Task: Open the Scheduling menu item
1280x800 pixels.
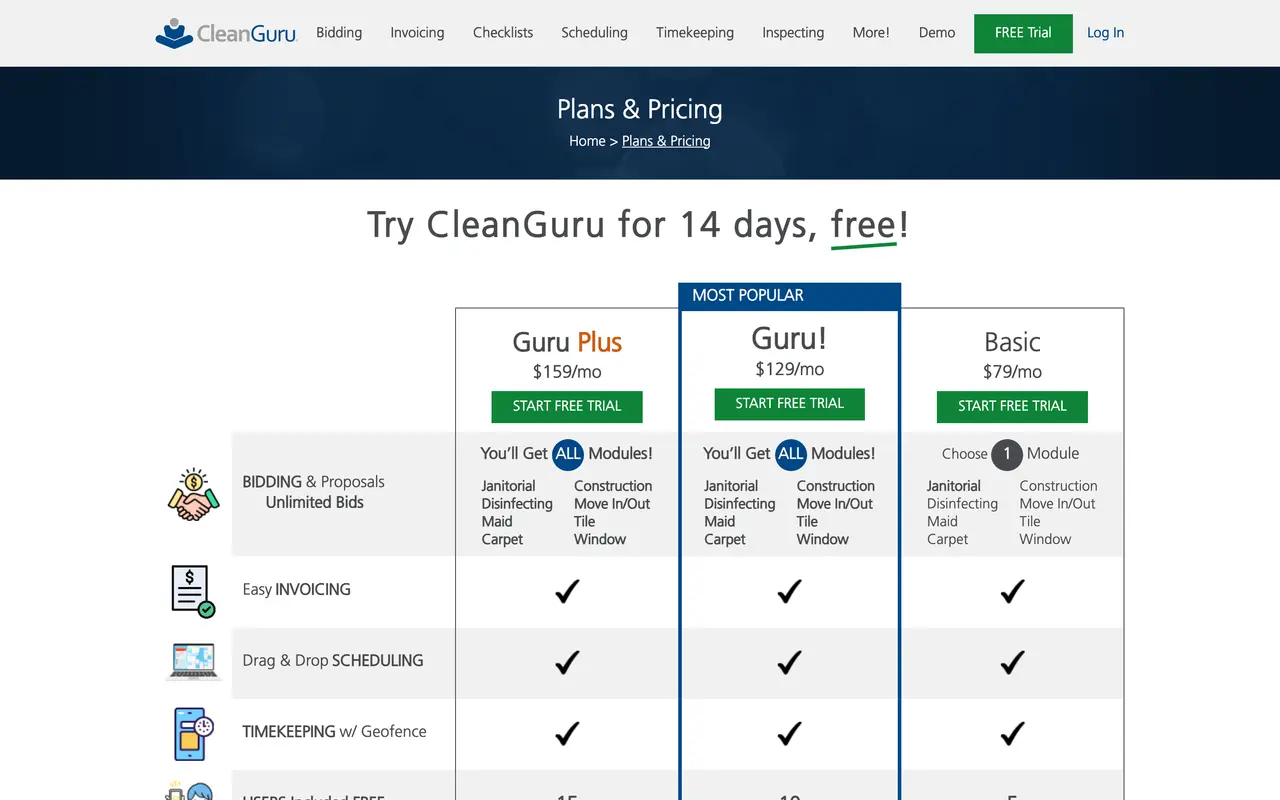Action: point(594,33)
